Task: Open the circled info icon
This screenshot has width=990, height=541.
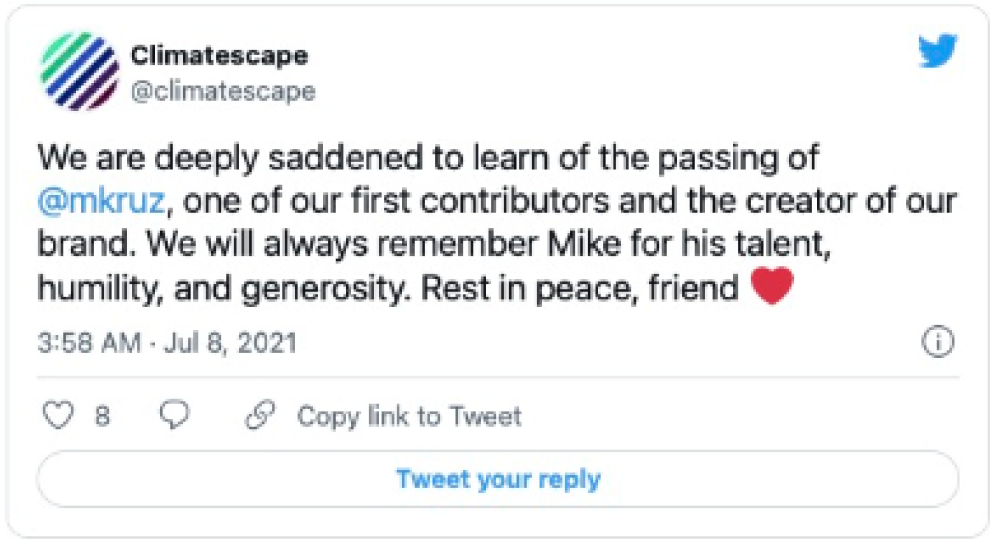Action: pos(937,343)
